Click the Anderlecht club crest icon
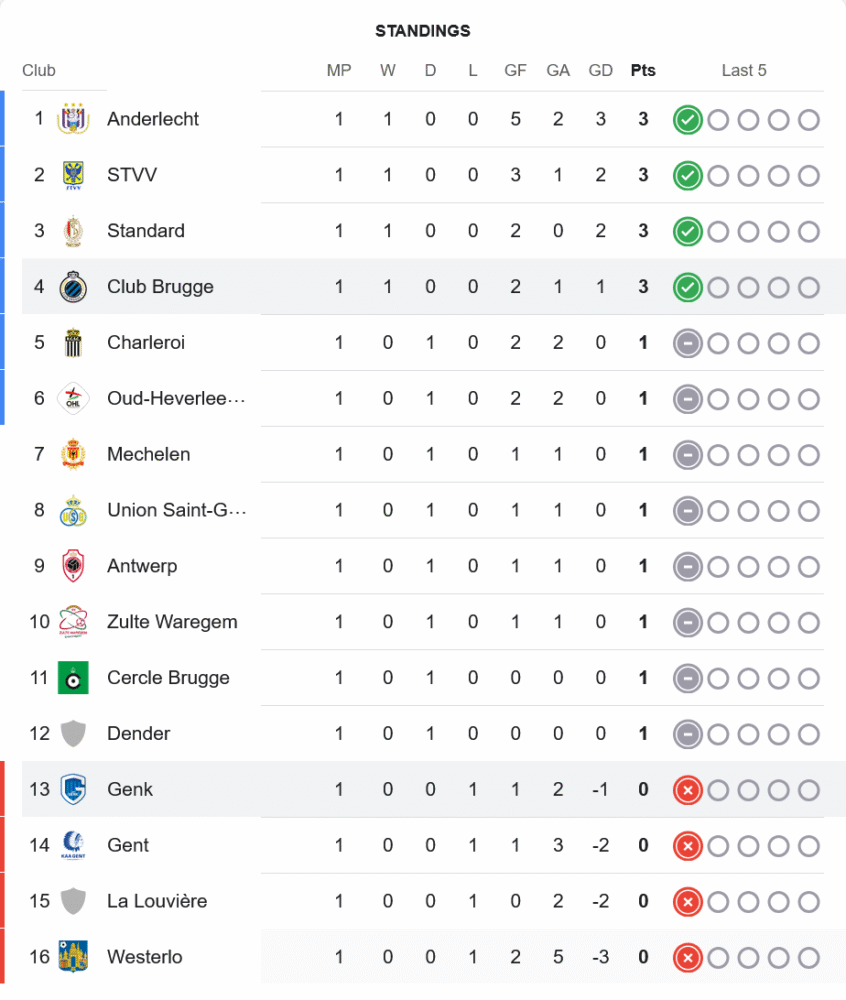The width and height of the screenshot is (846, 1000). coord(73,119)
